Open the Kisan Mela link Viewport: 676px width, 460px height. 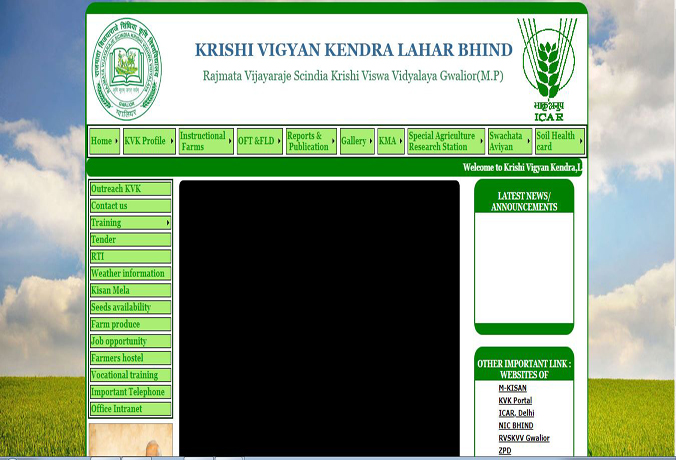point(130,290)
